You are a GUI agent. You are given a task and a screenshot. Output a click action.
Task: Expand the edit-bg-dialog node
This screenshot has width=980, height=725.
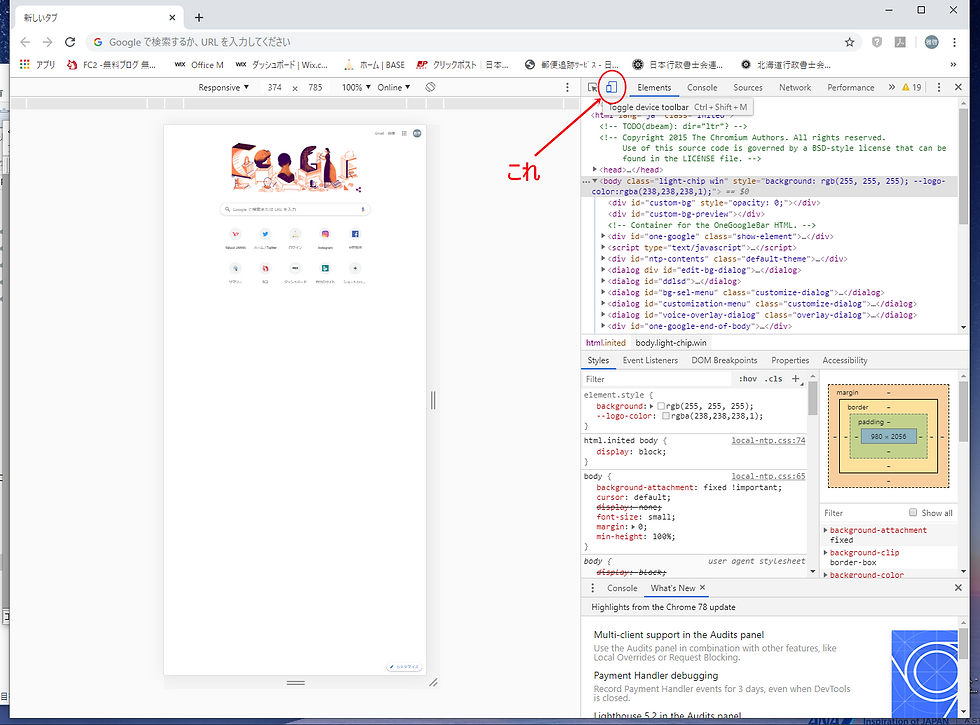[603, 270]
